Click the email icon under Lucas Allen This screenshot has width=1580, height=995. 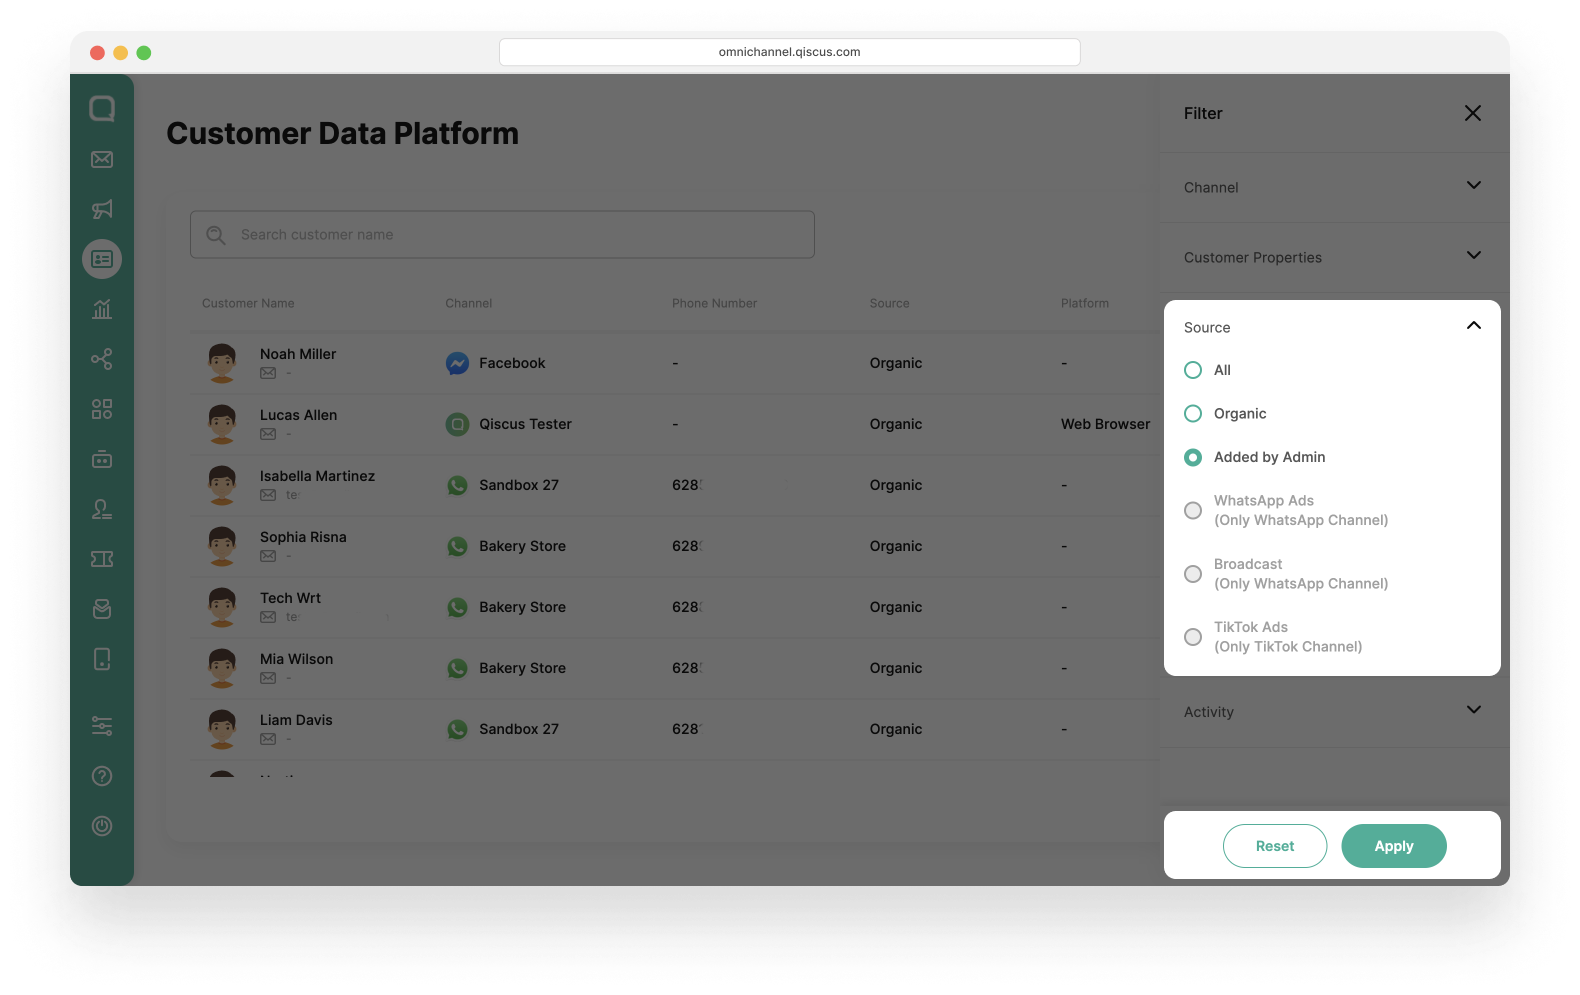pos(268,434)
